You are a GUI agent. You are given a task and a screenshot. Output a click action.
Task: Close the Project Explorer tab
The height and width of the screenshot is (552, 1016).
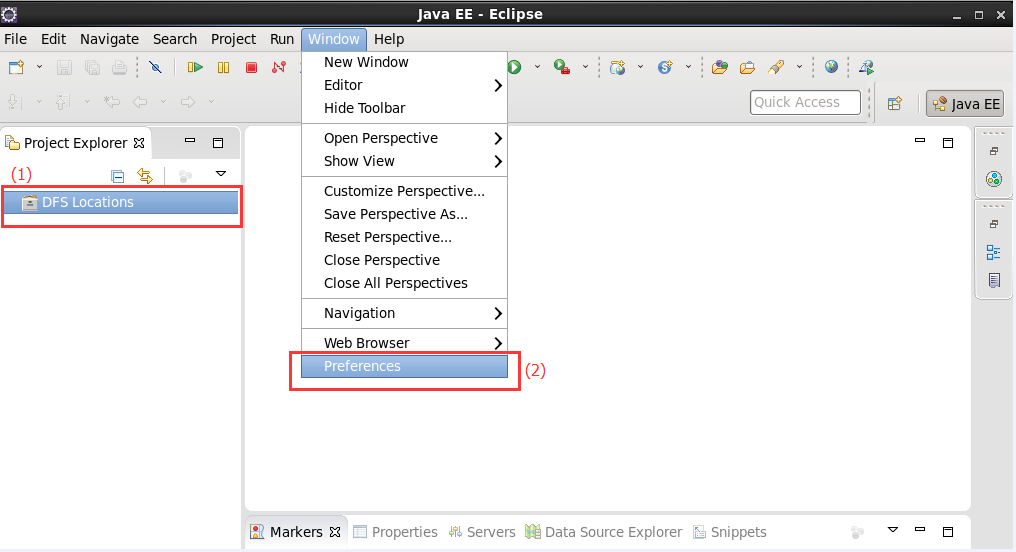tap(139, 143)
